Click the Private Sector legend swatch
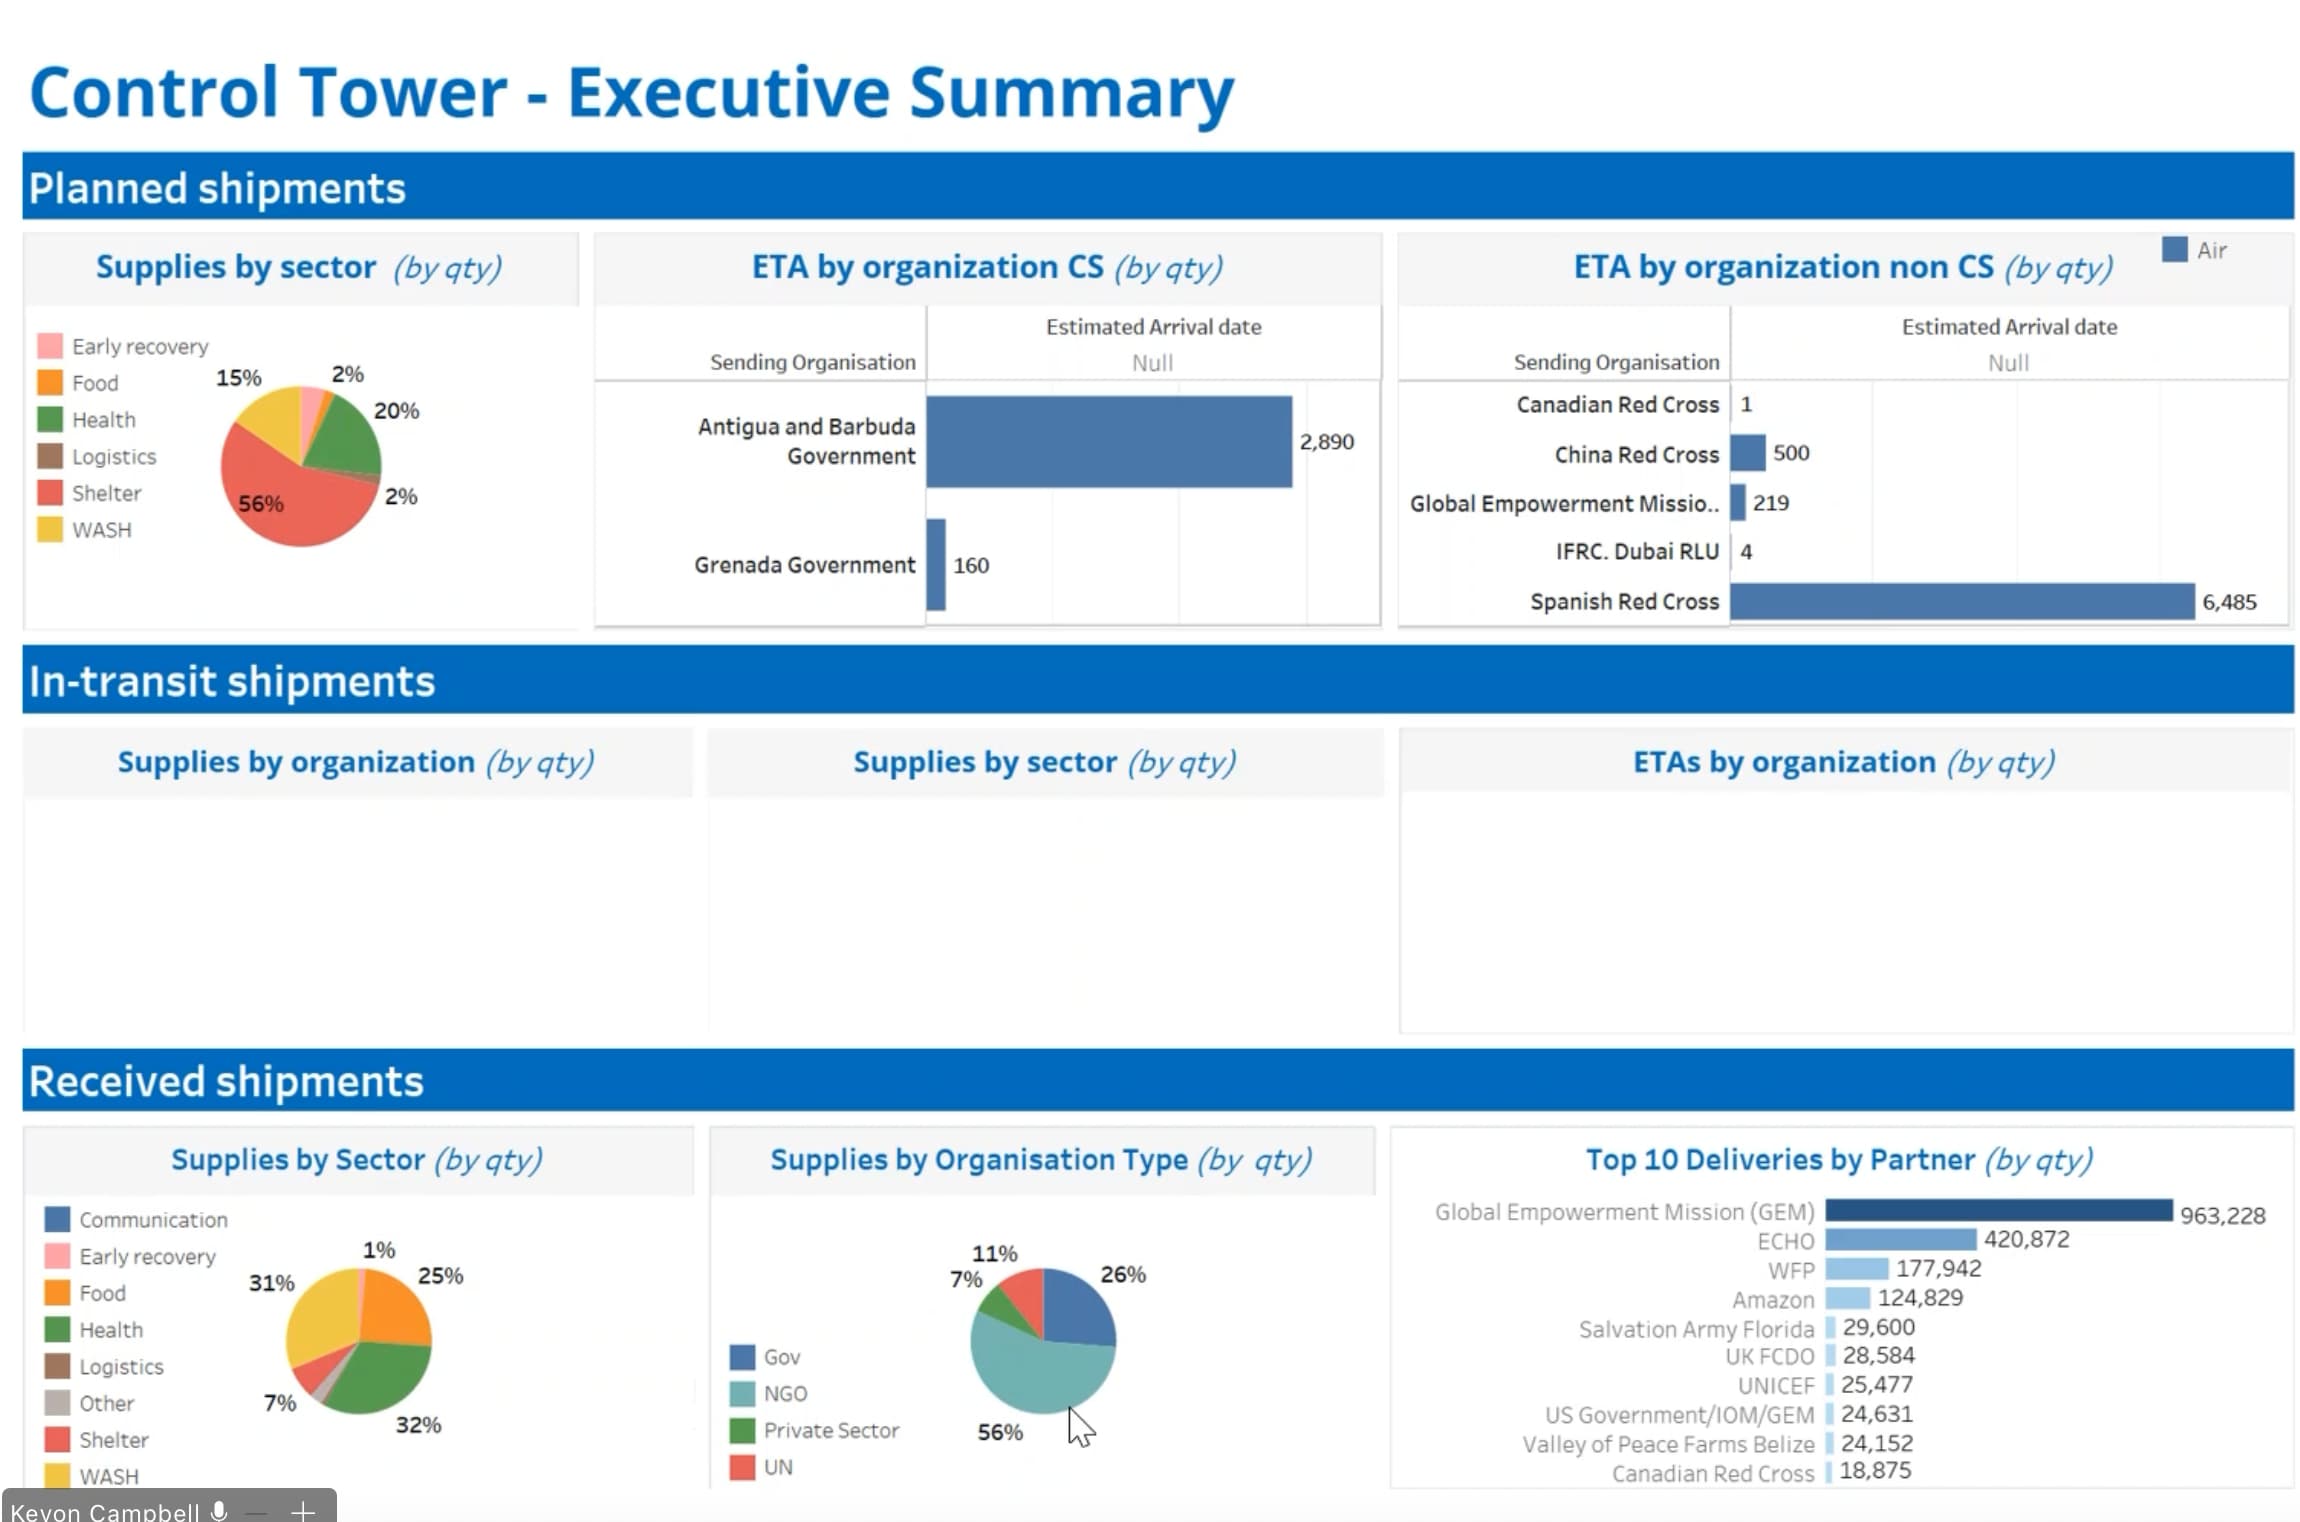The width and height of the screenshot is (2300, 1522). click(x=742, y=1430)
